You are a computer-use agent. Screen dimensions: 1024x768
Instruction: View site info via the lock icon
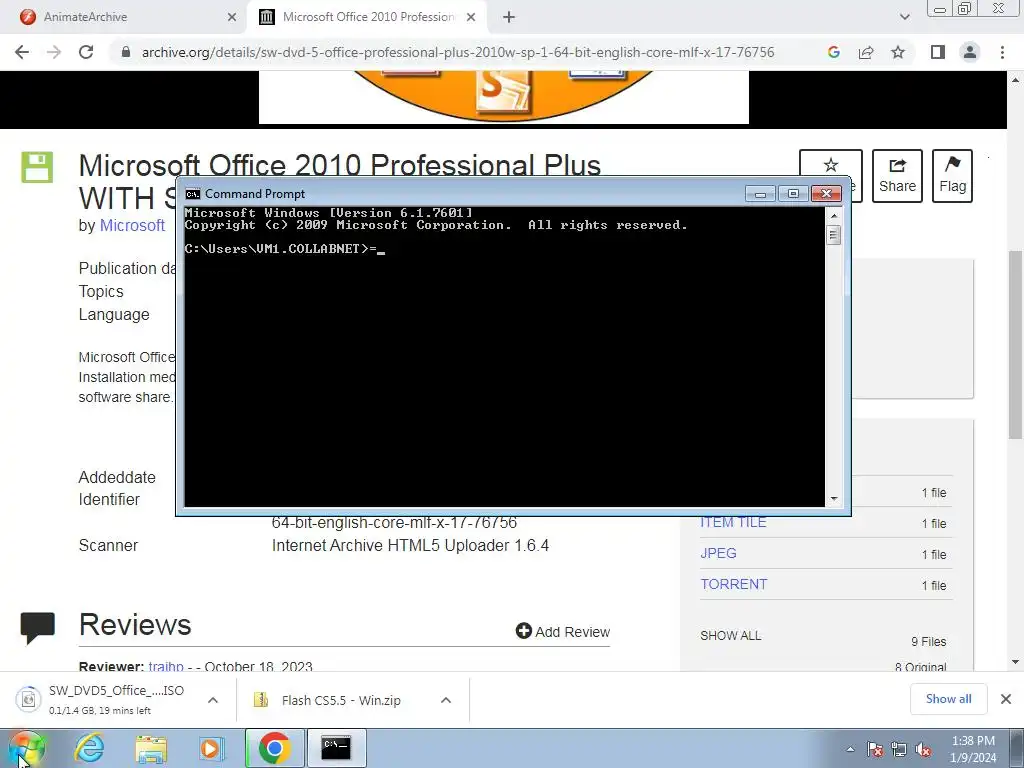click(126, 52)
